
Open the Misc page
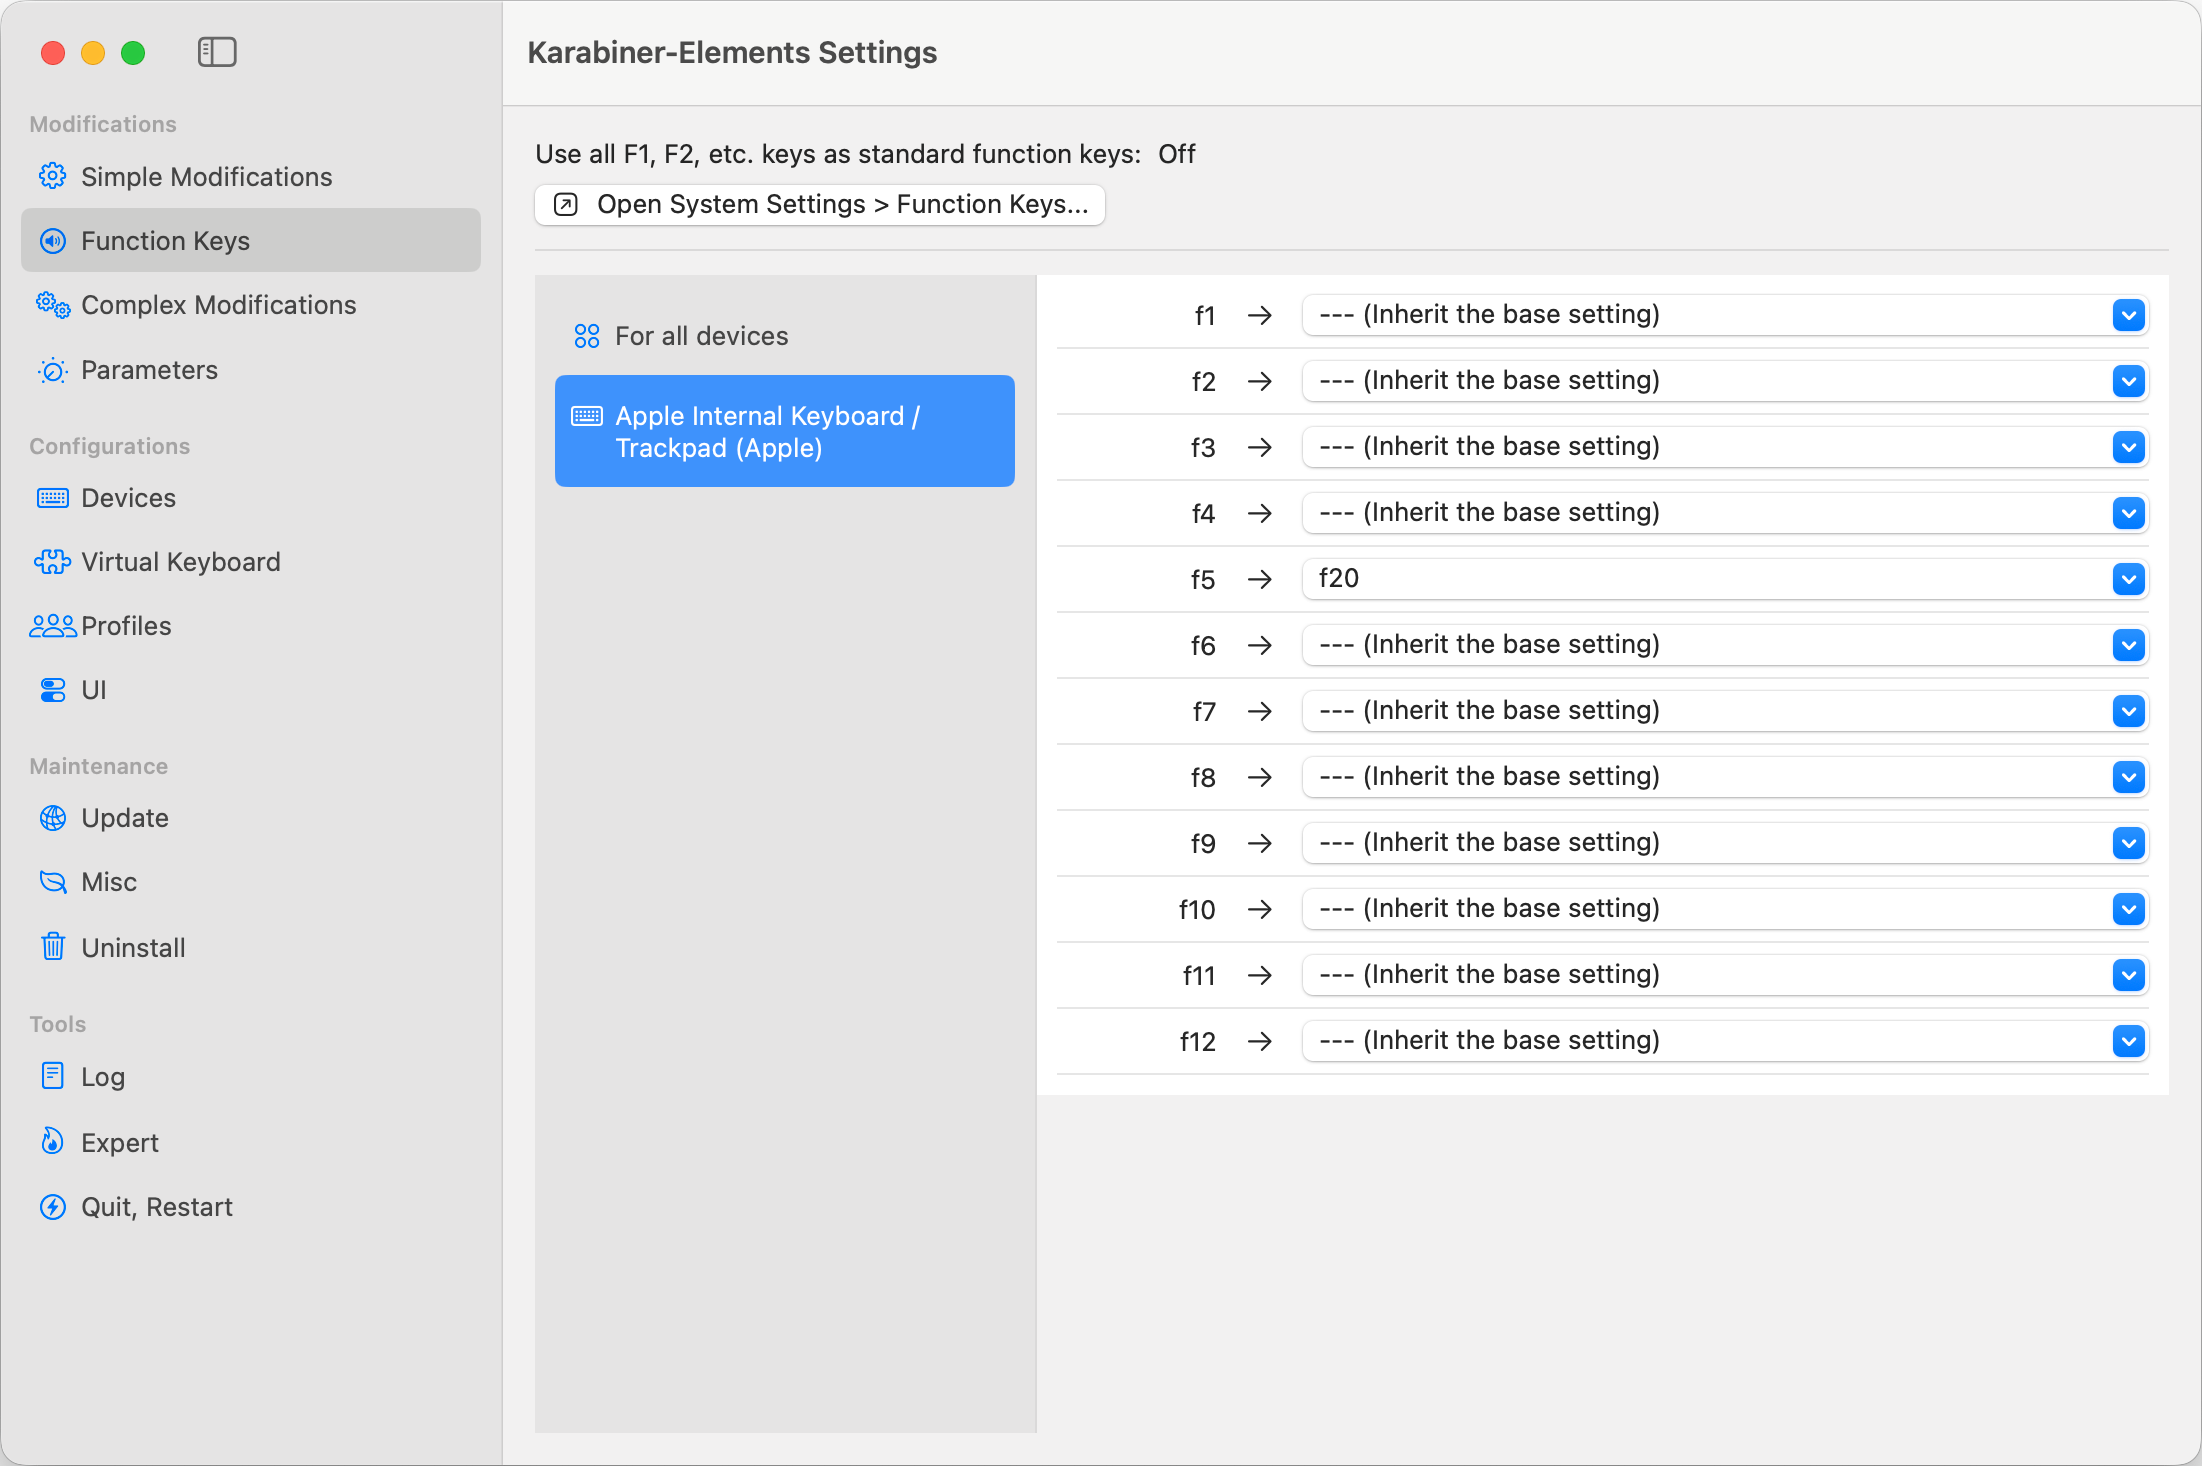click(x=251, y=882)
